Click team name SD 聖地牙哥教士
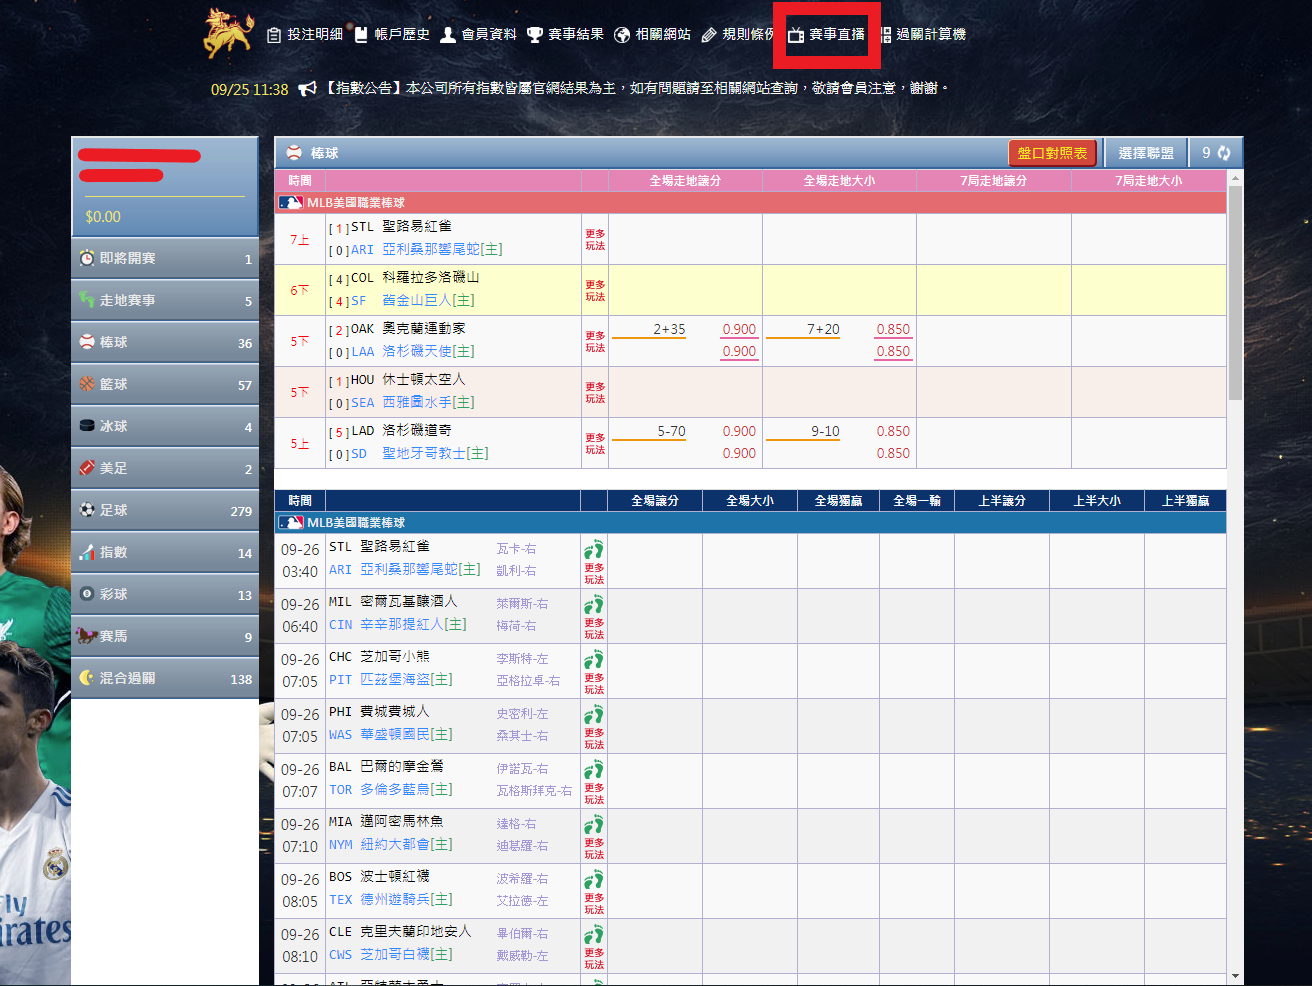This screenshot has height=986, width=1312. [x=419, y=454]
